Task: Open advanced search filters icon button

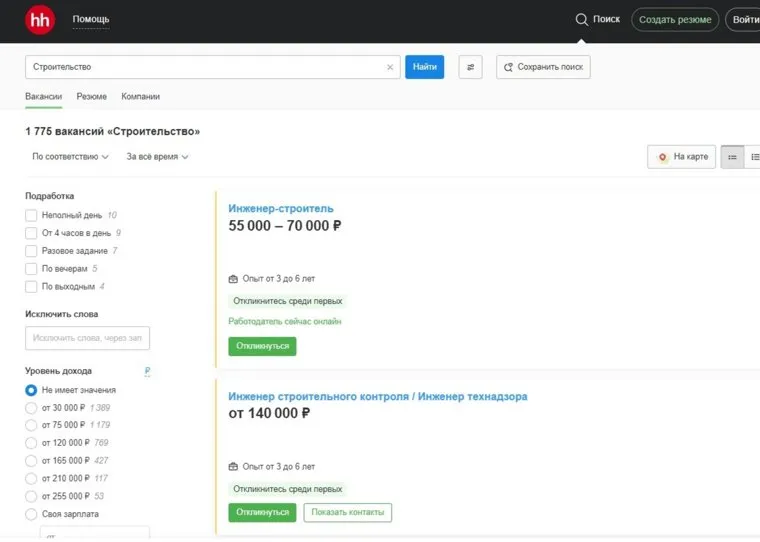Action: (x=471, y=67)
